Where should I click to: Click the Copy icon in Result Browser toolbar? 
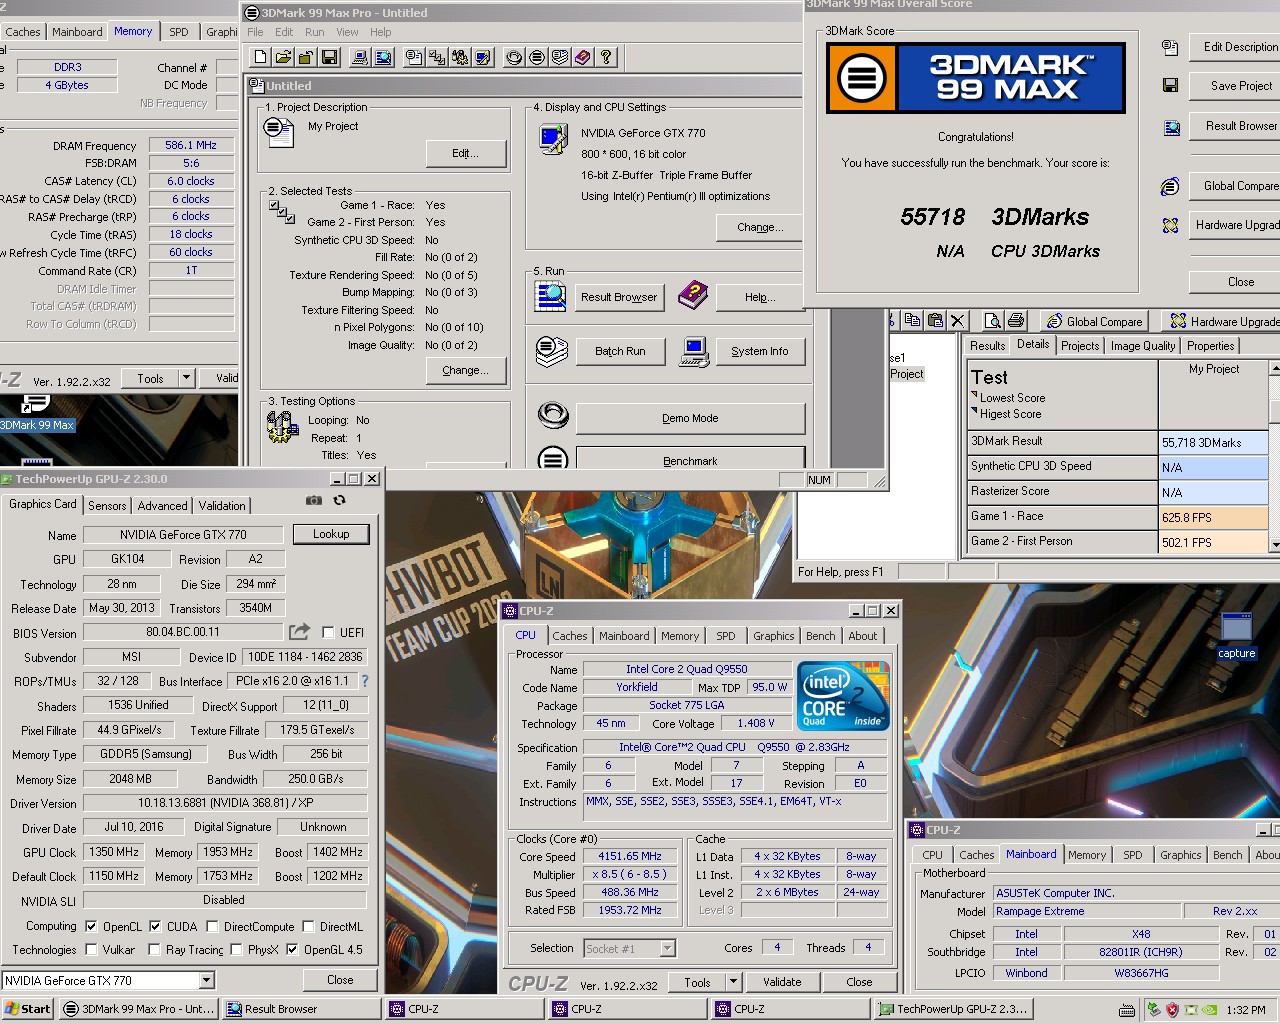click(912, 321)
